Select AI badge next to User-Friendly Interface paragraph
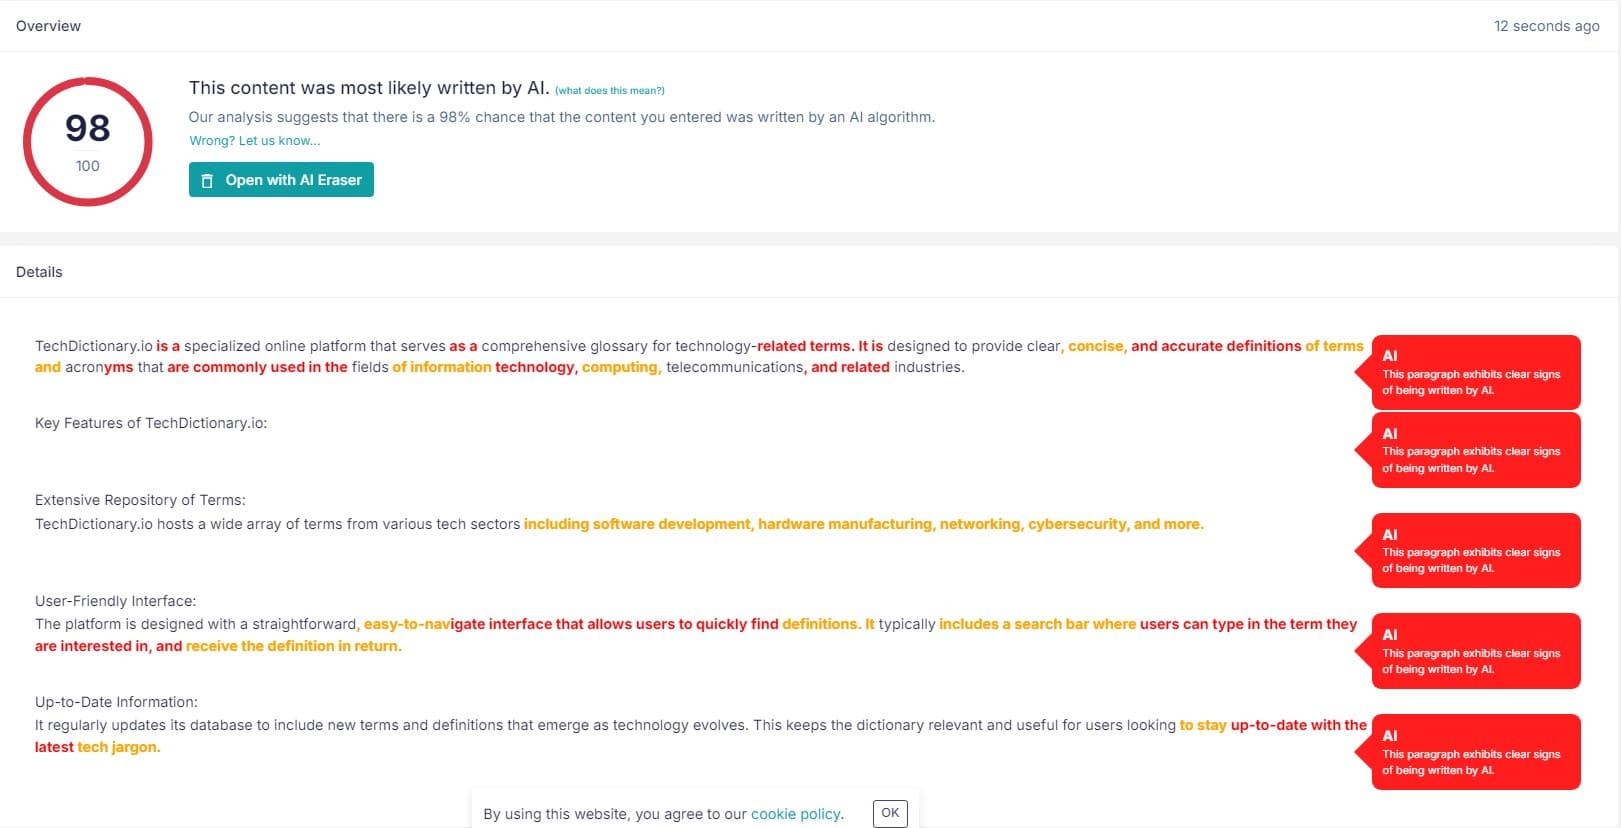This screenshot has height=828, width=1621. (x=1475, y=651)
